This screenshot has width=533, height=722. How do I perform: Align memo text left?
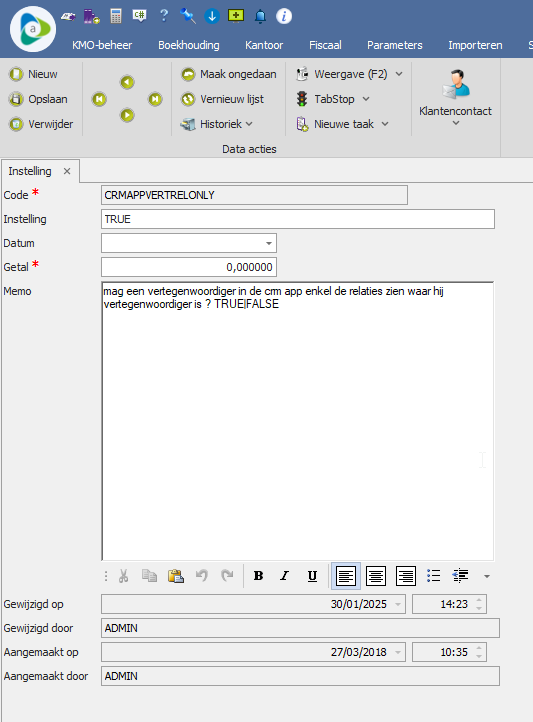[346, 576]
